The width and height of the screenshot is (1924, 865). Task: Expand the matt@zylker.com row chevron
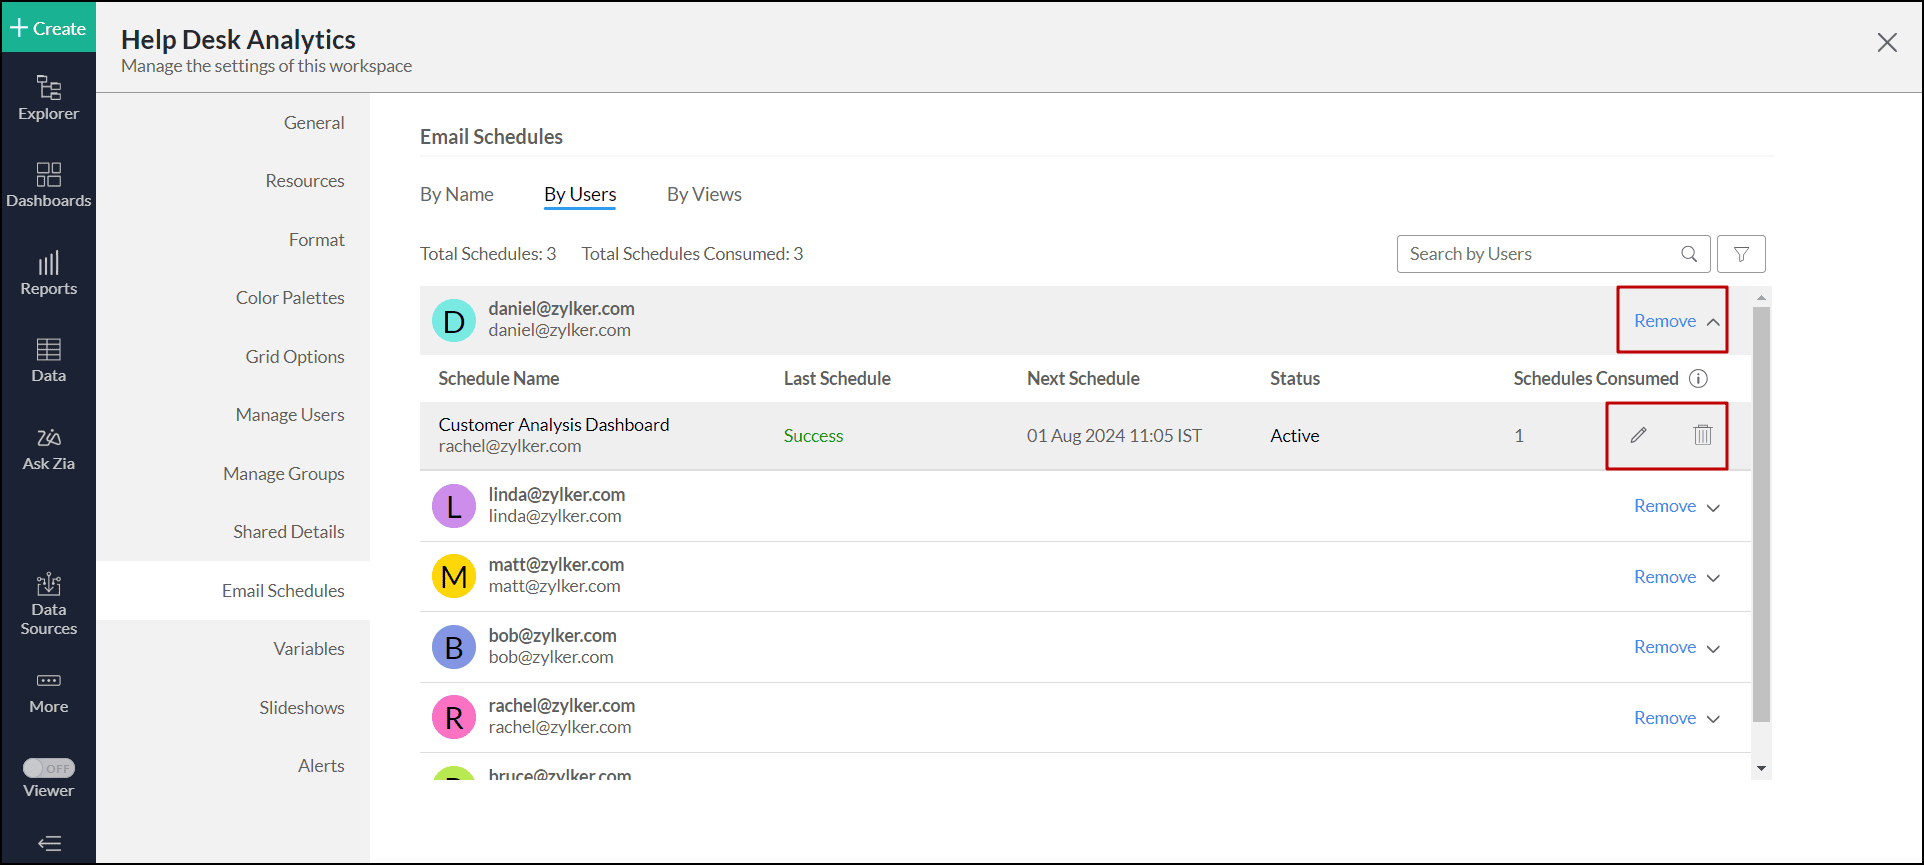click(1713, 578)
